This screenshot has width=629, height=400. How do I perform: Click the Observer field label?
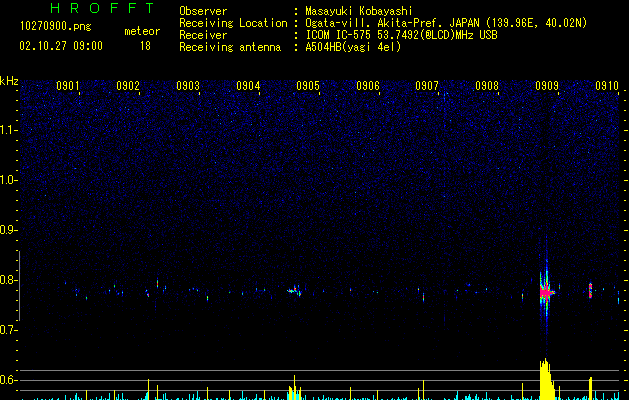[x=203, y=11]
